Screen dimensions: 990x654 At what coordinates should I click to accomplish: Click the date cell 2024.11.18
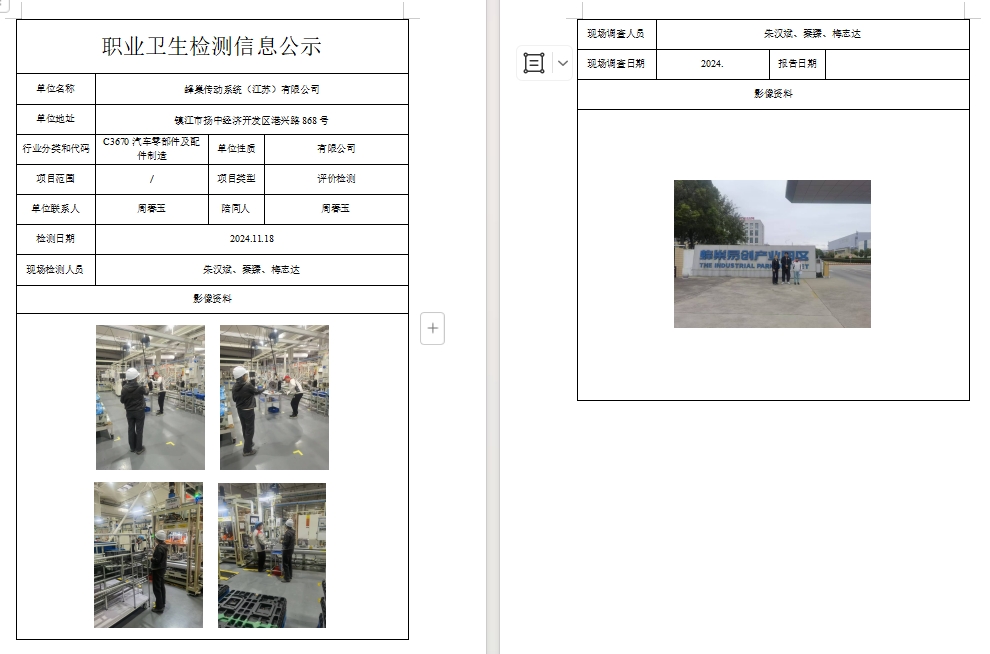pos(252,239)
